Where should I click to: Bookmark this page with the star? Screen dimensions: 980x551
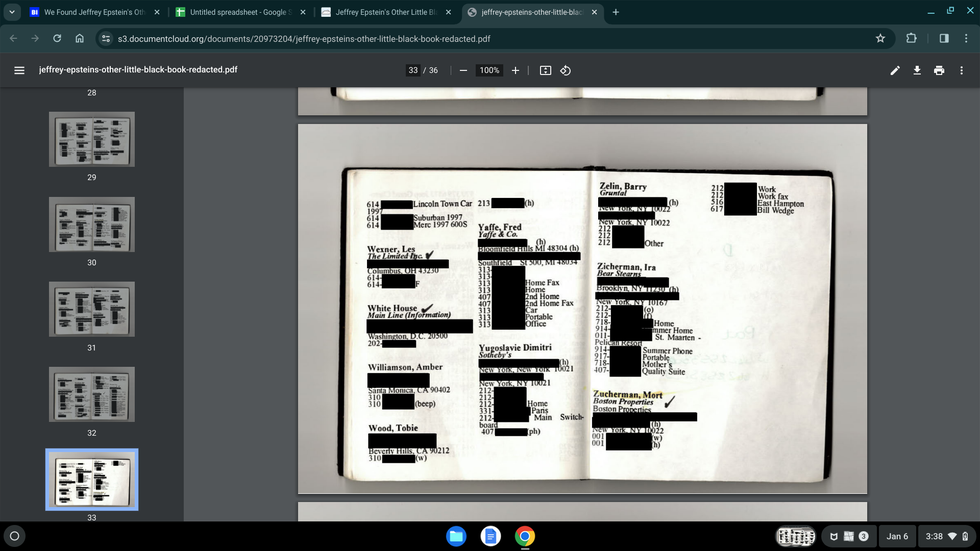tap(880, 39)
